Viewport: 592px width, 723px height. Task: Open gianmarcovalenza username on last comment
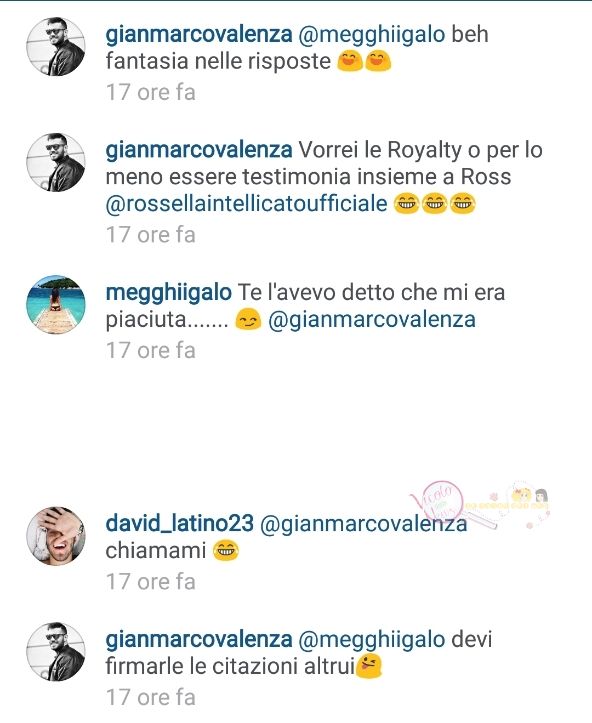click(x=199, y=640)
